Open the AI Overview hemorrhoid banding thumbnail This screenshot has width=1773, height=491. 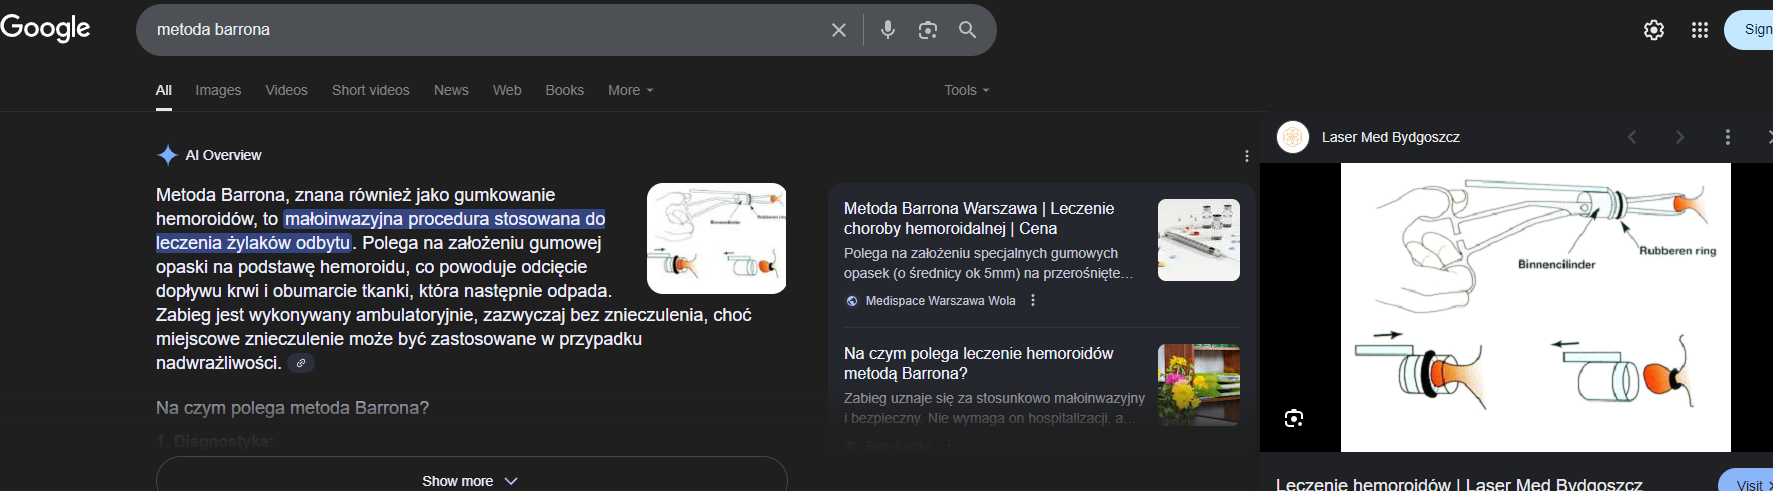[716, 238]
